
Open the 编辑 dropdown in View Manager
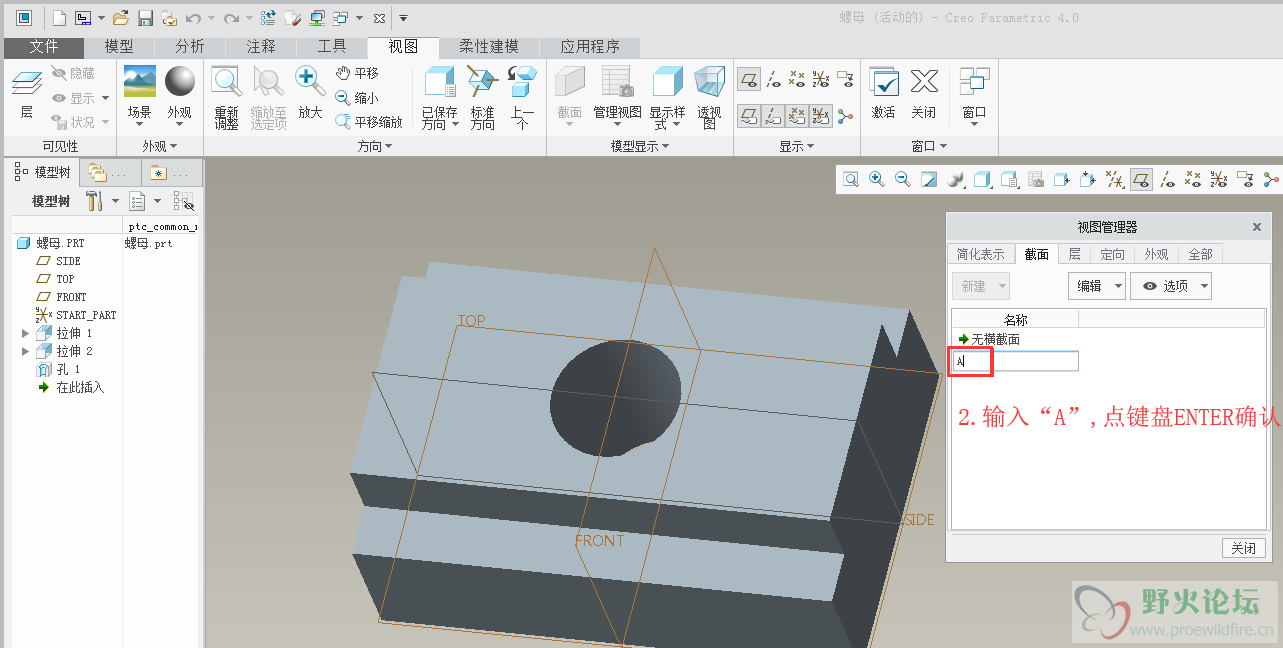click(1097, 286)
